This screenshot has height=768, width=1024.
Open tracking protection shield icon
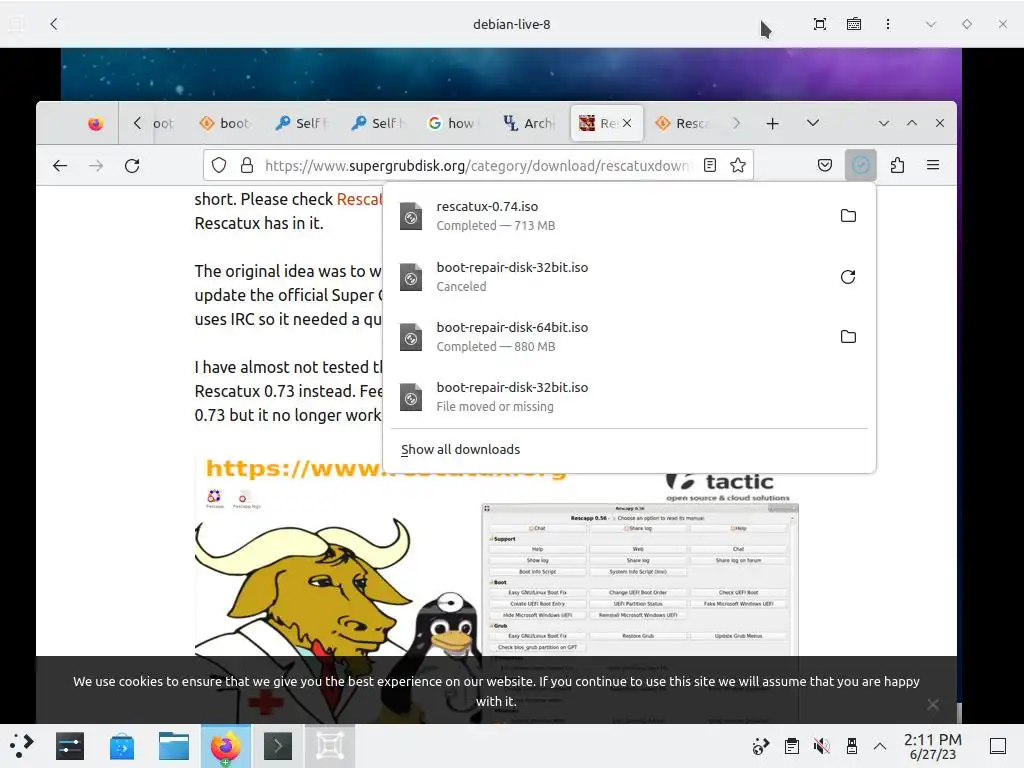click(219, 165)
